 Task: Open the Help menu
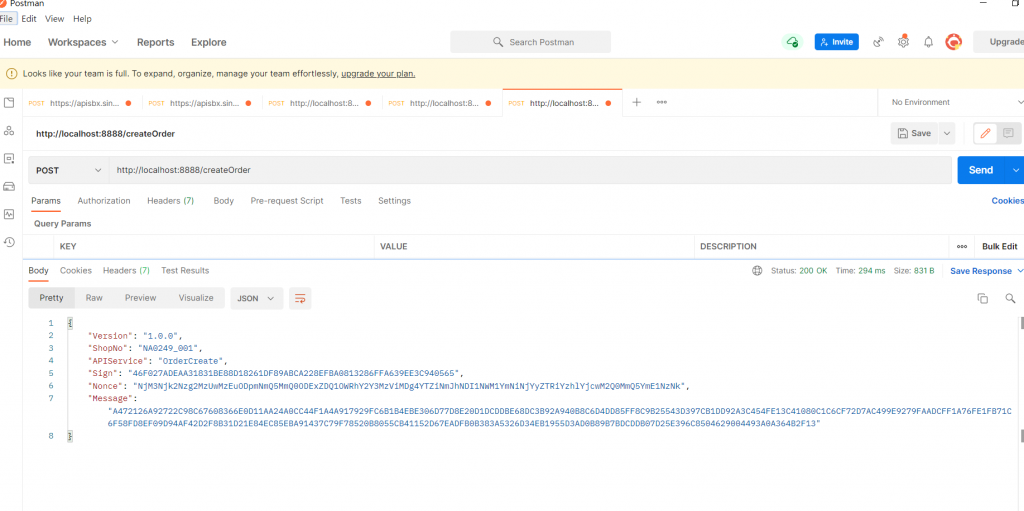[x=82, y=19]
